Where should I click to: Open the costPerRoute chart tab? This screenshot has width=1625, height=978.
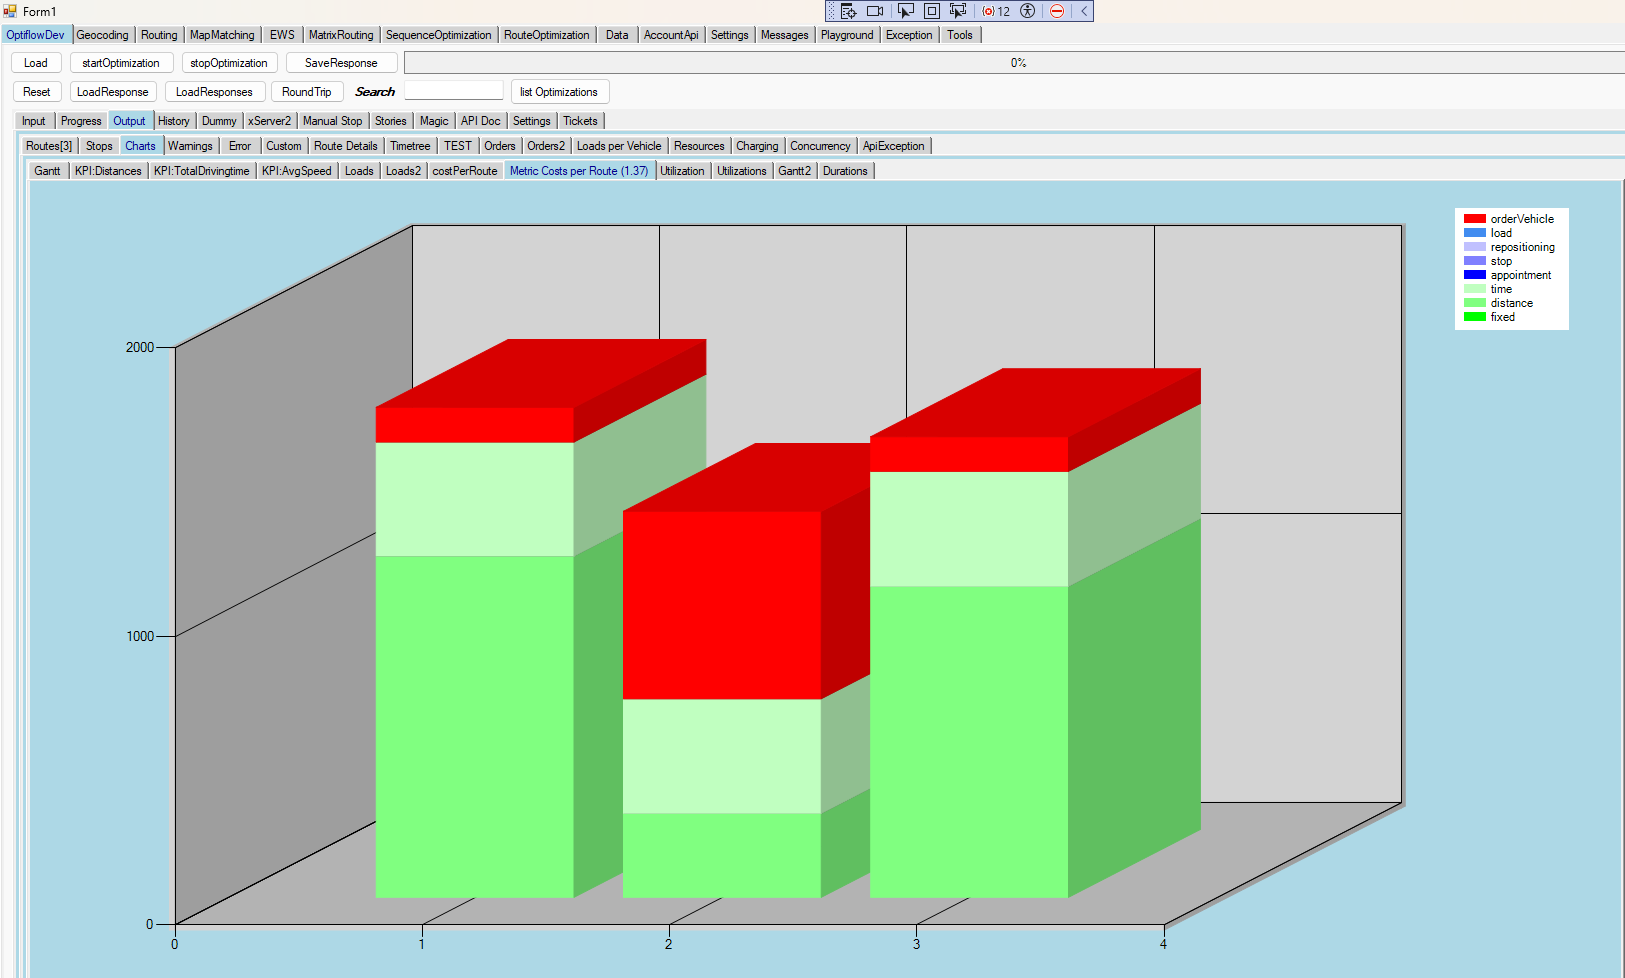click(x=464, y=171)
